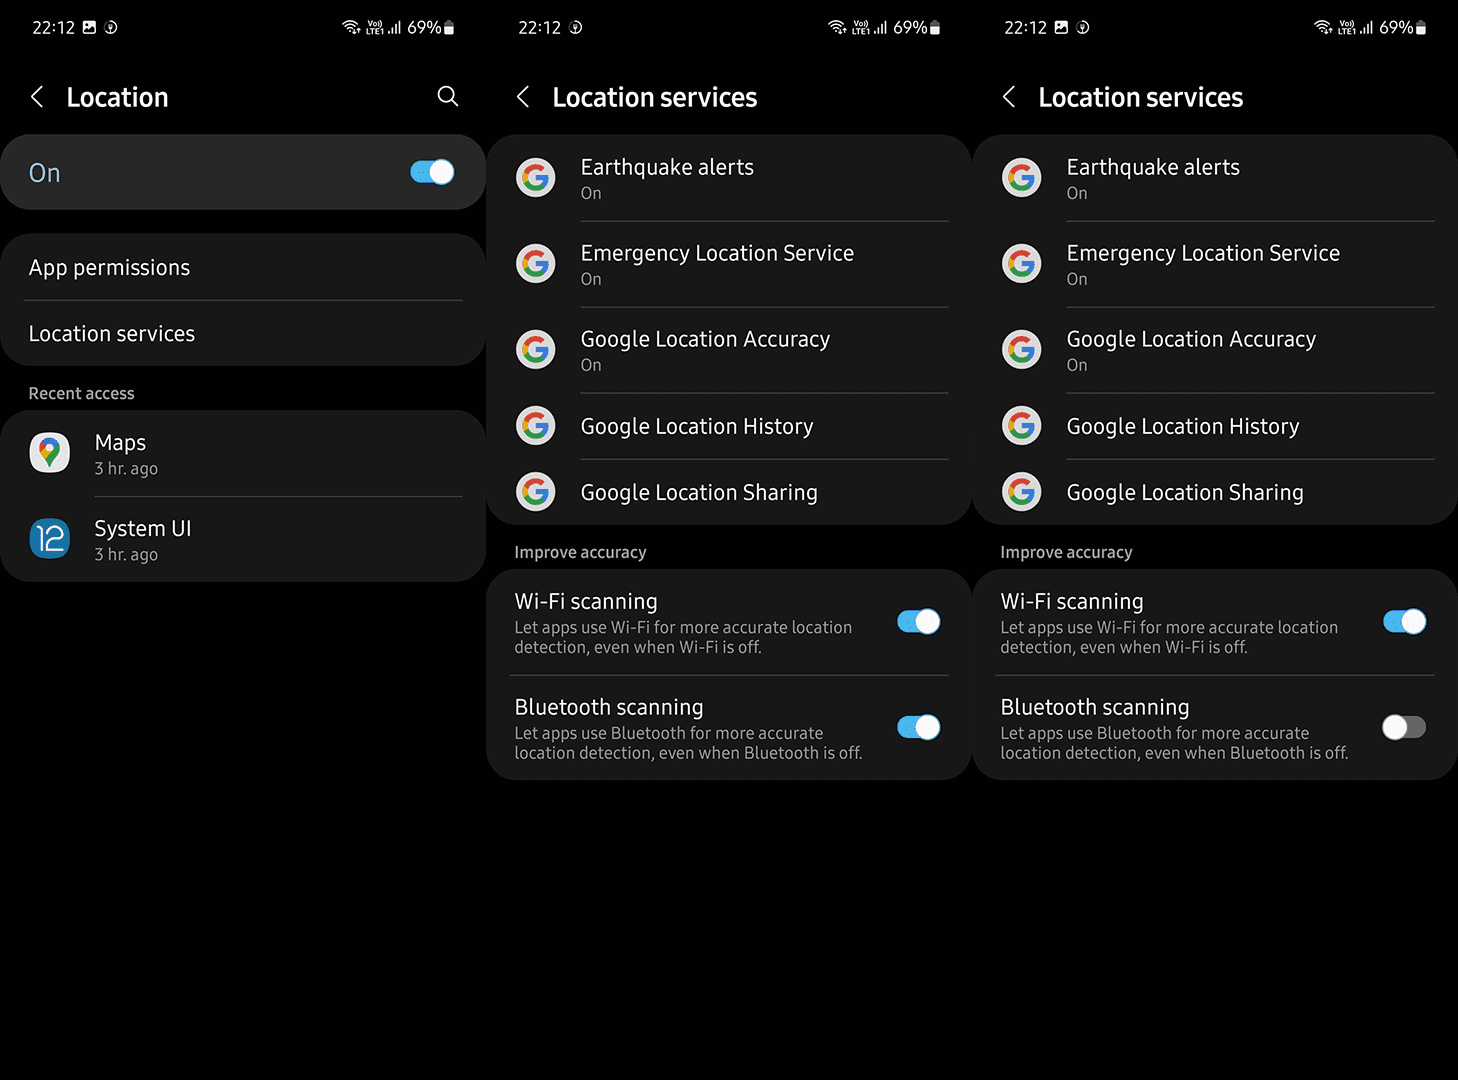Tap the On label of Location switch
This screenshot has height=1080, width=1458.
(x=44, y=173)
